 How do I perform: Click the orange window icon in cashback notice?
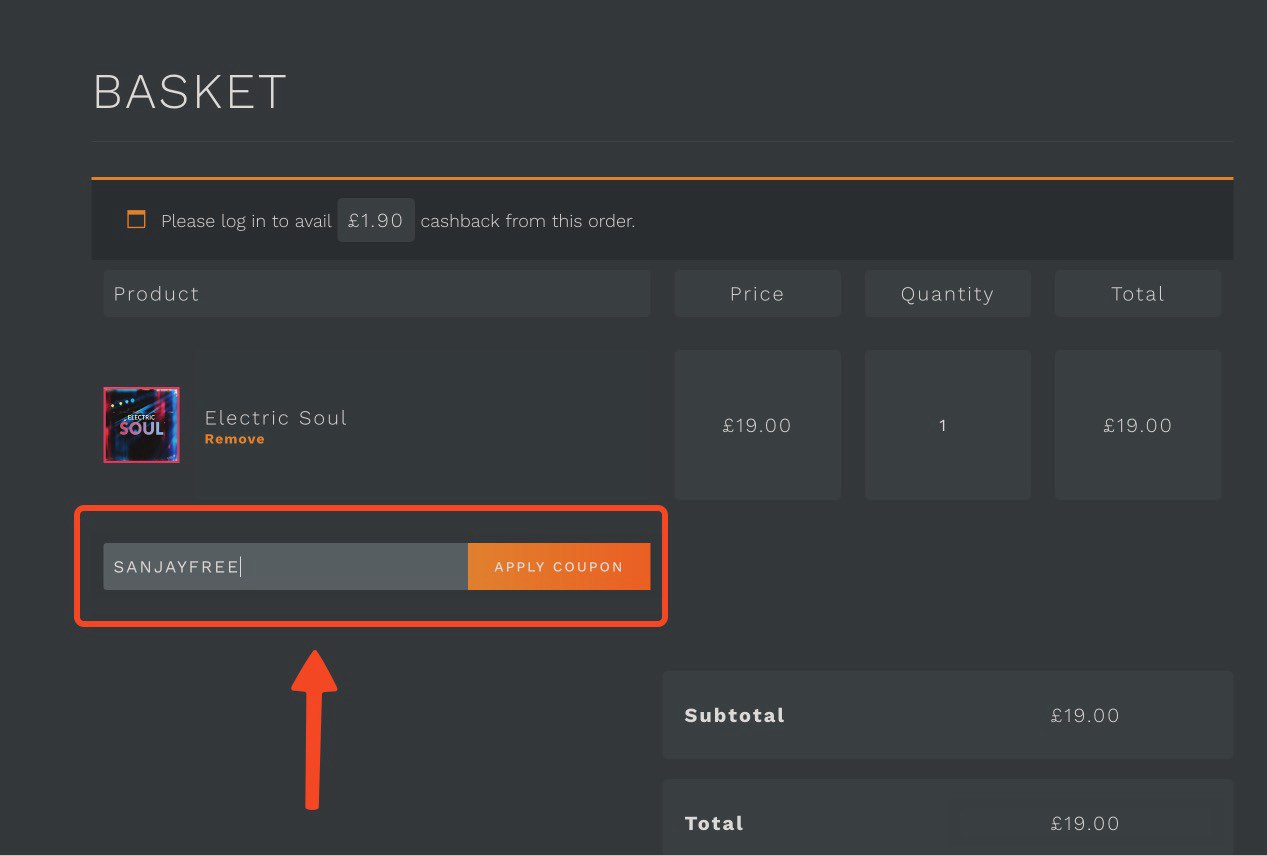(x=136, y=220)
